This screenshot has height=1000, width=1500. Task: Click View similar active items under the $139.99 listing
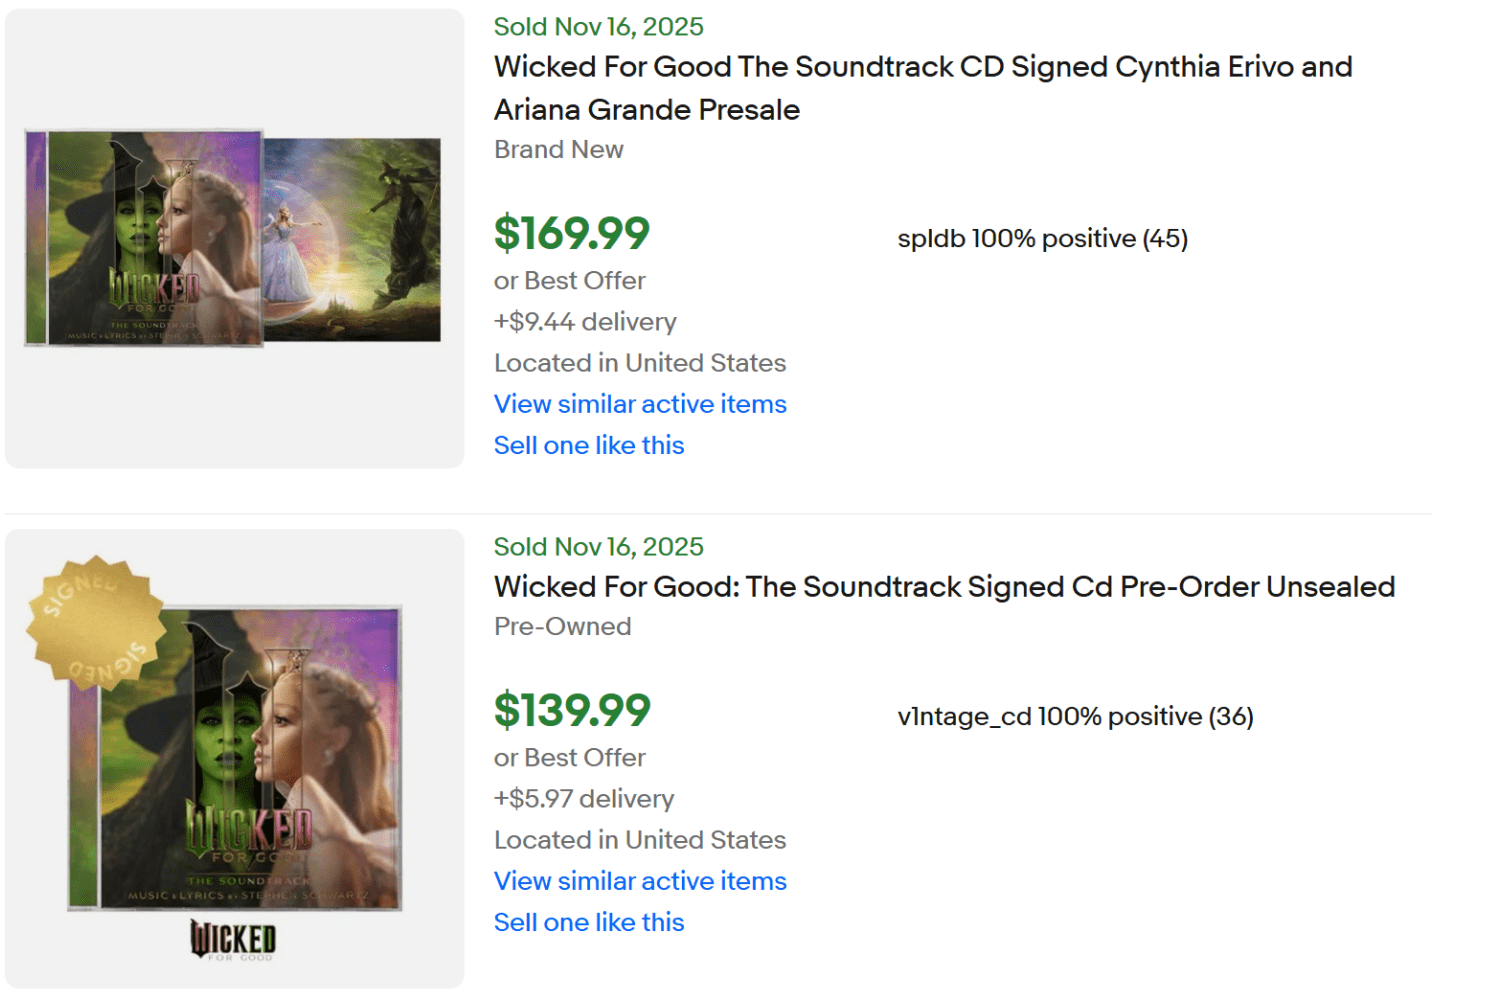(x=640, y=881)
